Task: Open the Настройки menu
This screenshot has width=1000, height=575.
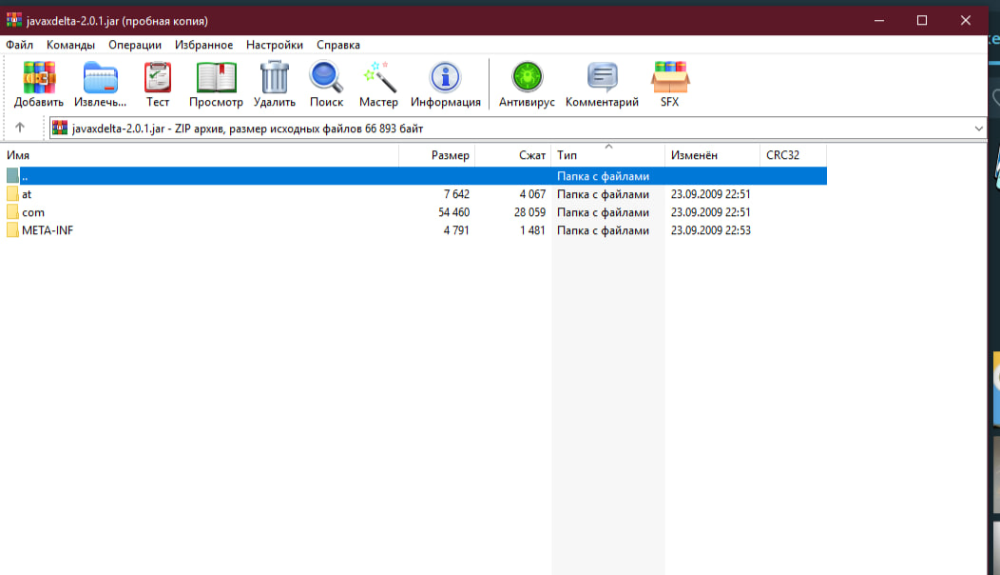Action: pyautogui.click(x=275, y=45)
